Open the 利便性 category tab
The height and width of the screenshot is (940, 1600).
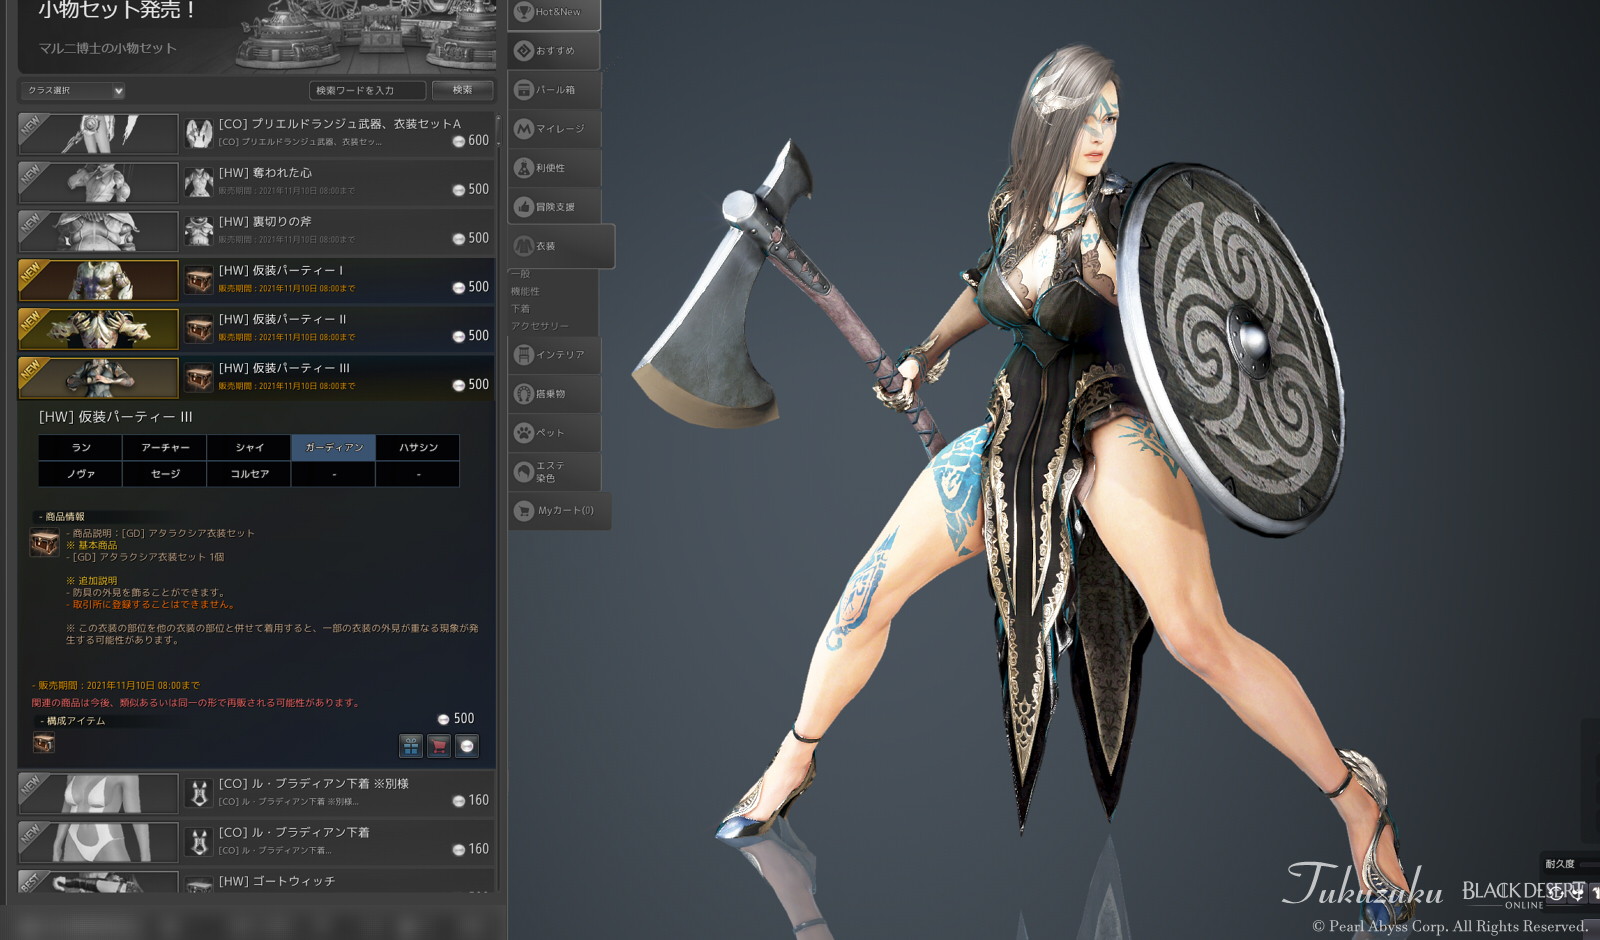coord(555,168)
